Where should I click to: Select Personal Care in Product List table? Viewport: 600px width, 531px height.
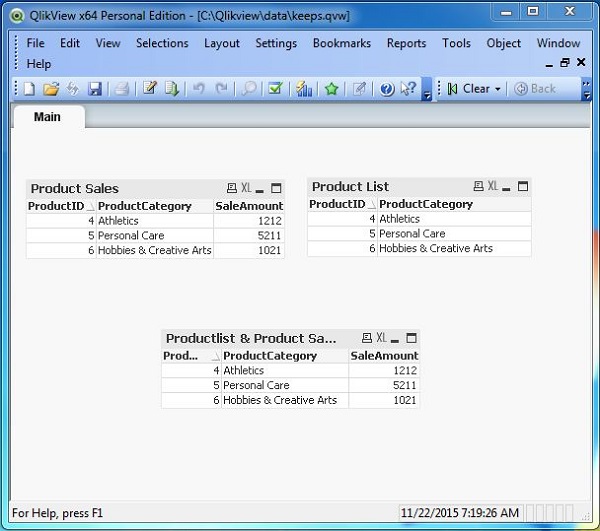click(412, 234)
